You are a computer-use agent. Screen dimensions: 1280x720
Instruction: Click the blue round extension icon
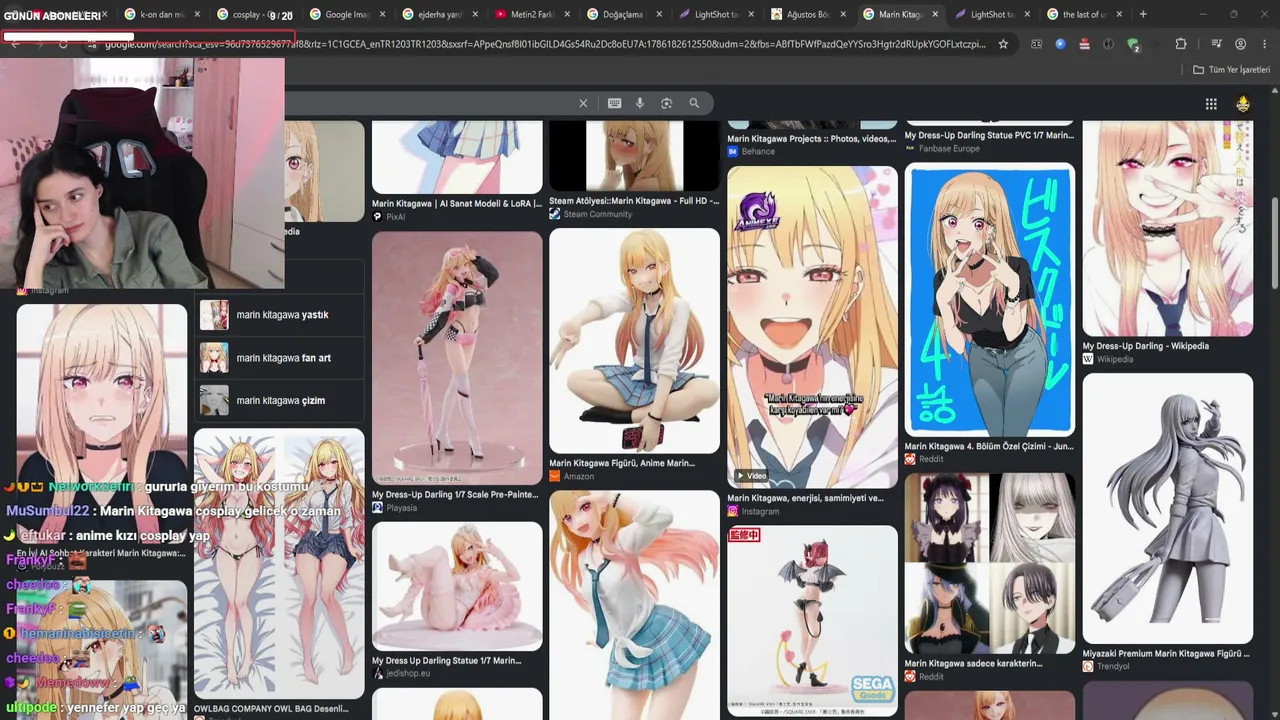pyautogui.click(x=1061, y=44)
